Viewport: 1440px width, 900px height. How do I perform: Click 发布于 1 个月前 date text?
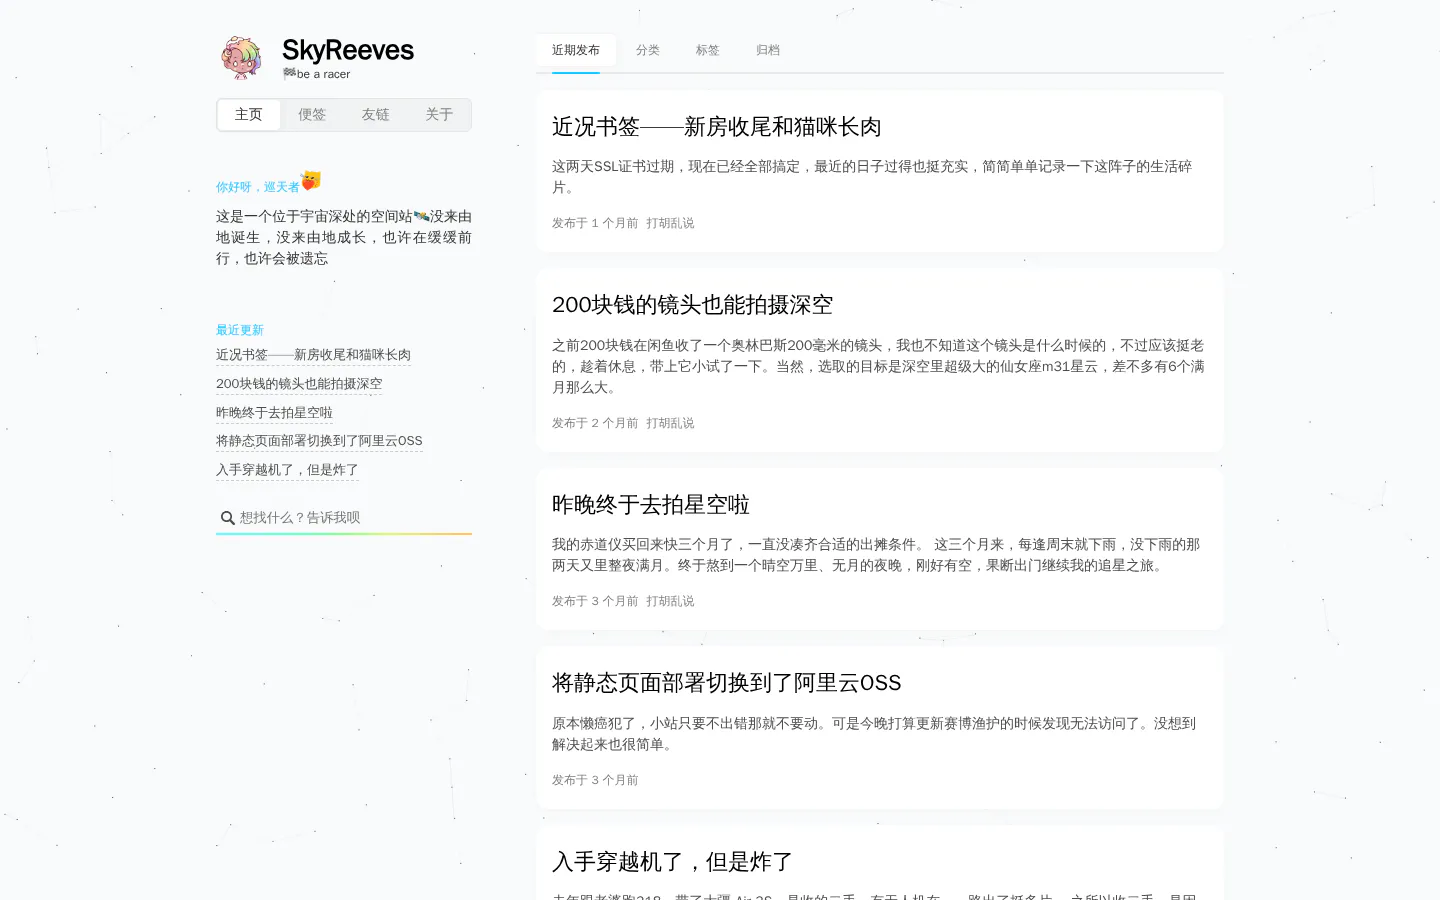[x=595, y=223]
